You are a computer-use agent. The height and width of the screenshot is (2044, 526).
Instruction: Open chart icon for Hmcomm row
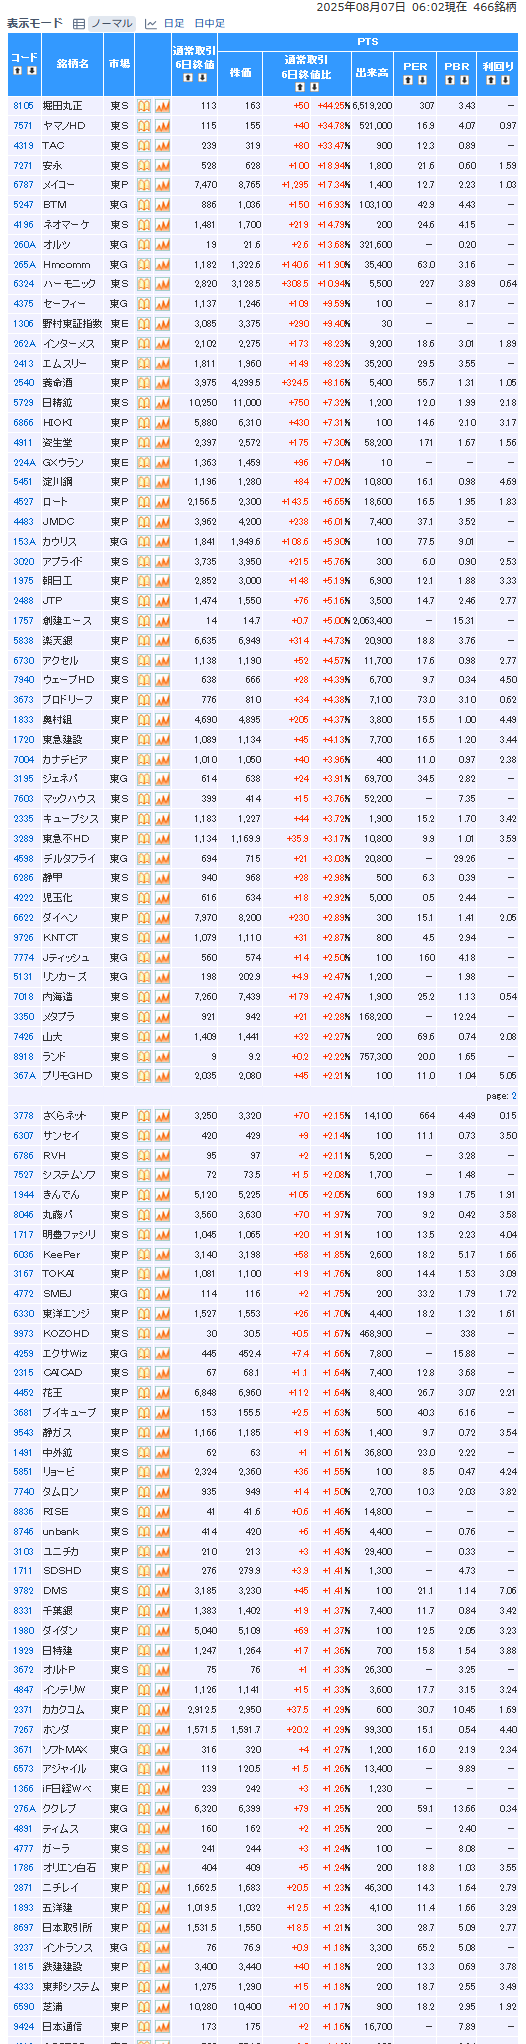pyautogui.click(x=162, y=264)
